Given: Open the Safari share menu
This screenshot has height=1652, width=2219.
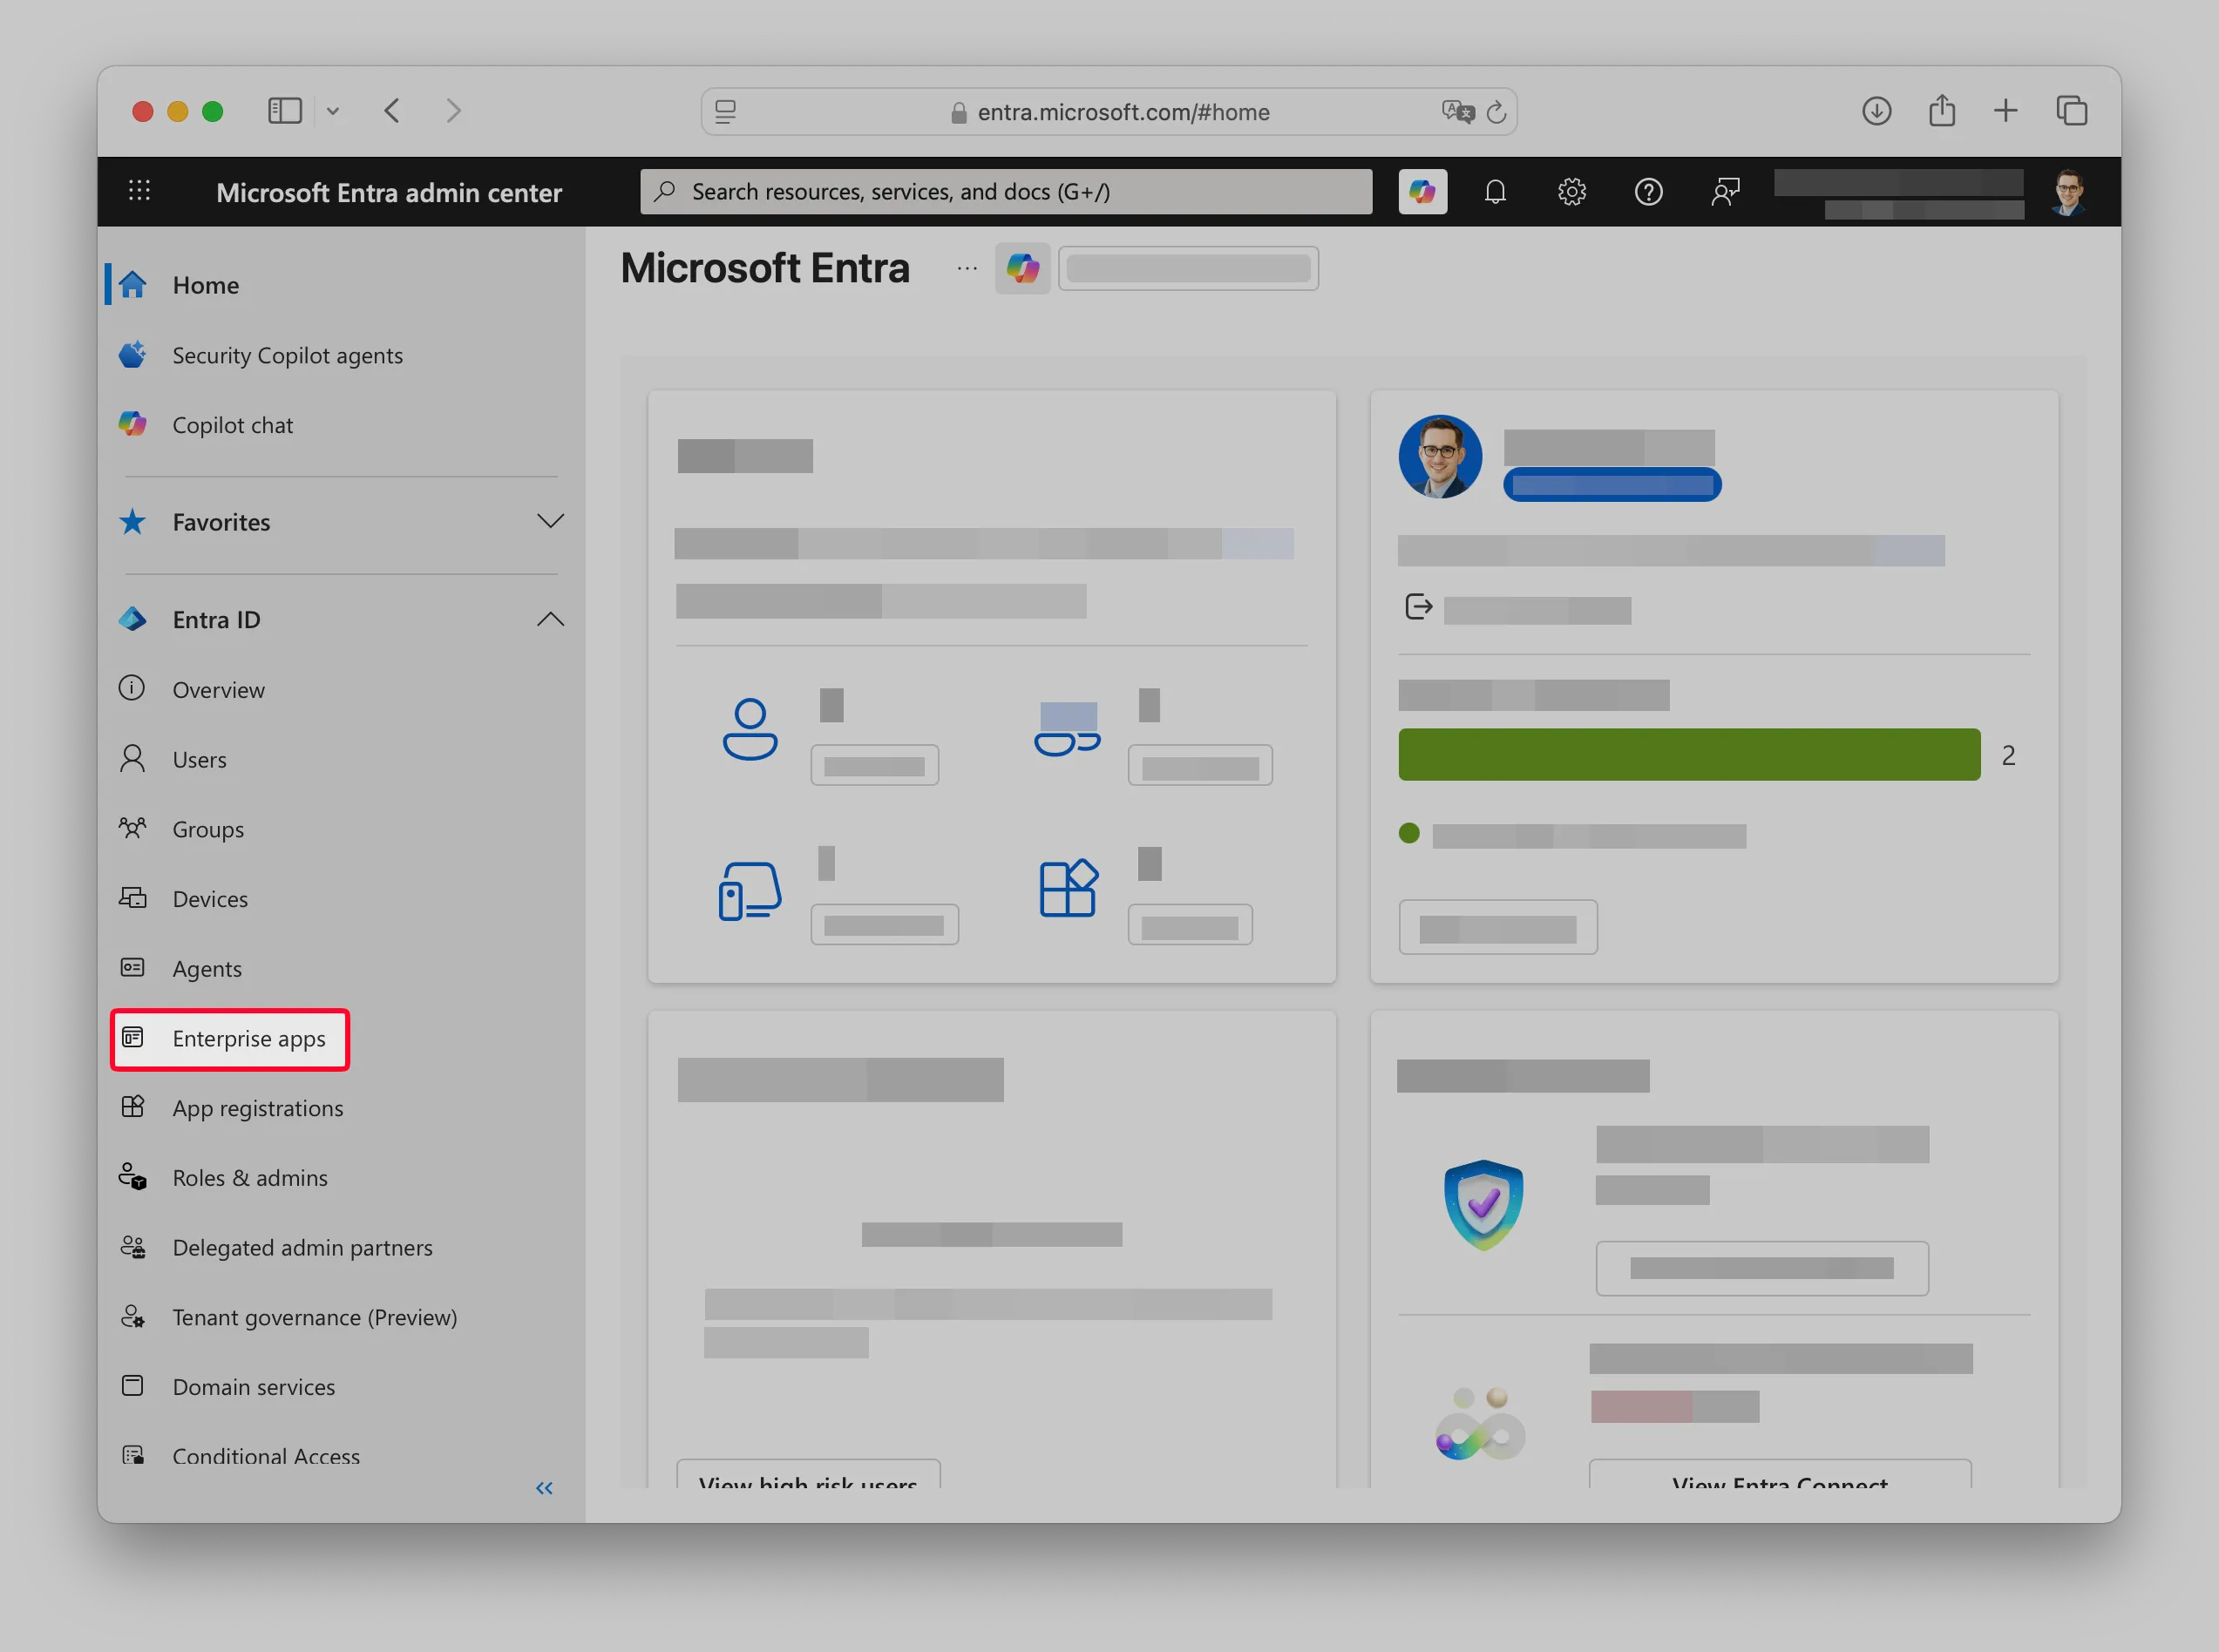Looking at the screenshot, I should coord(1941,109).
